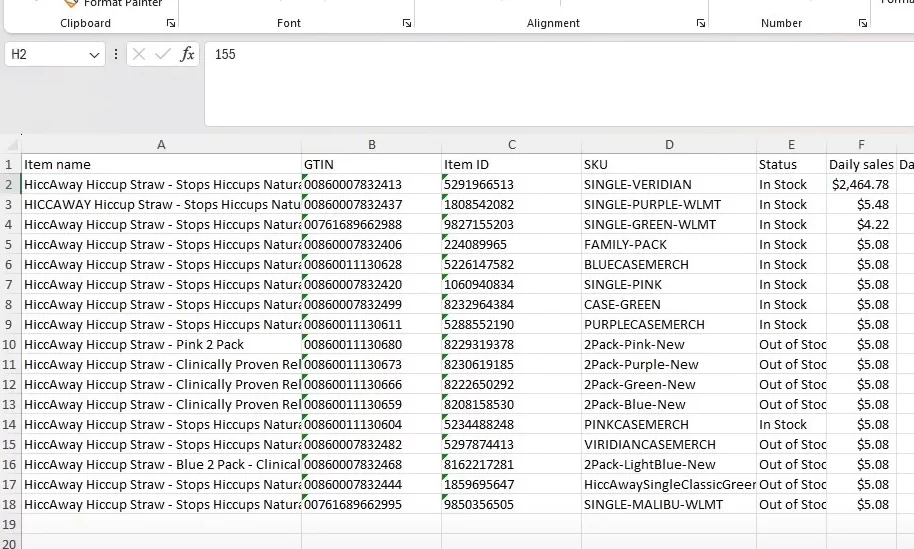
Task: Select cell with Item ID 224089965
Action: coord(511,245)
